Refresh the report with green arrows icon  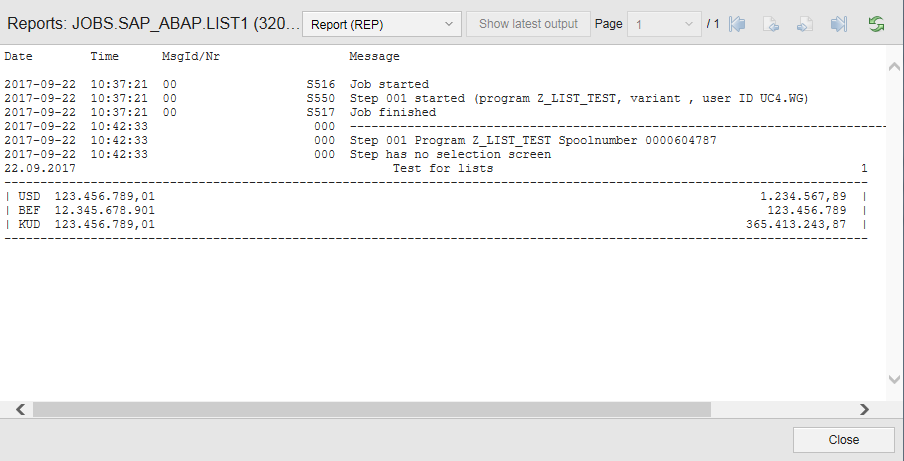pos(877,23)
